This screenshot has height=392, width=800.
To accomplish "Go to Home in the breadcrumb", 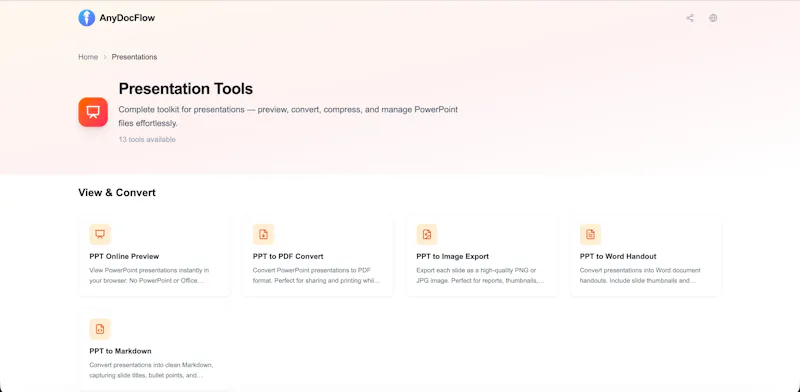I will click(88, 57).
